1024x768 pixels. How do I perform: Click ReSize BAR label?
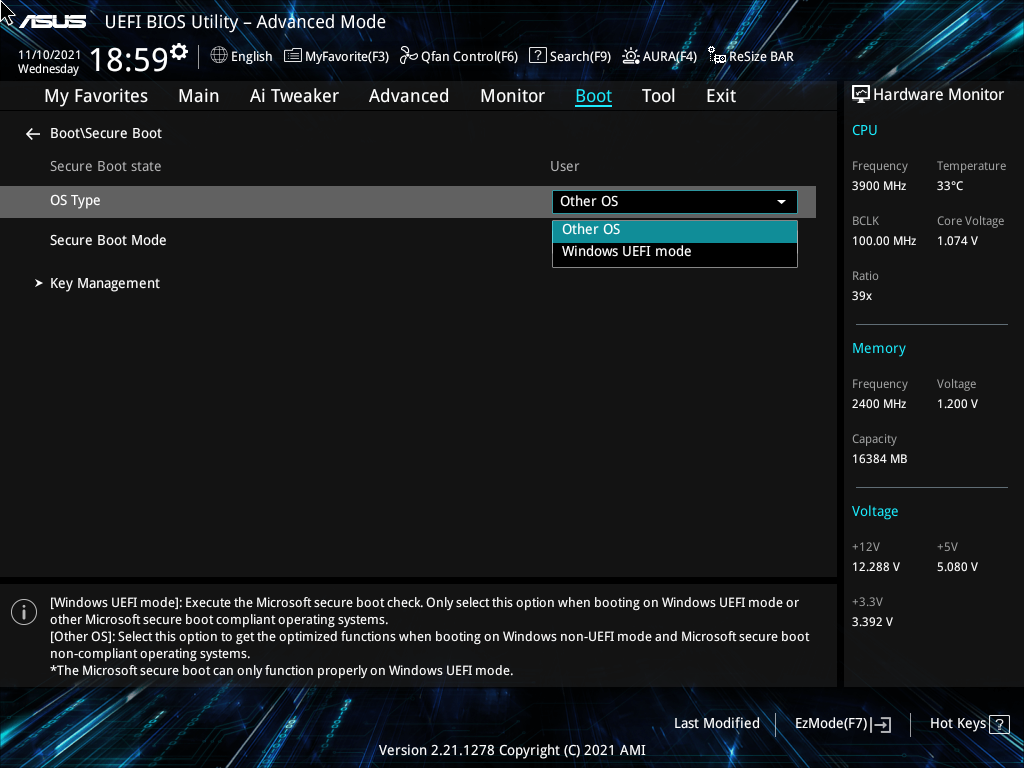point(761,57)
